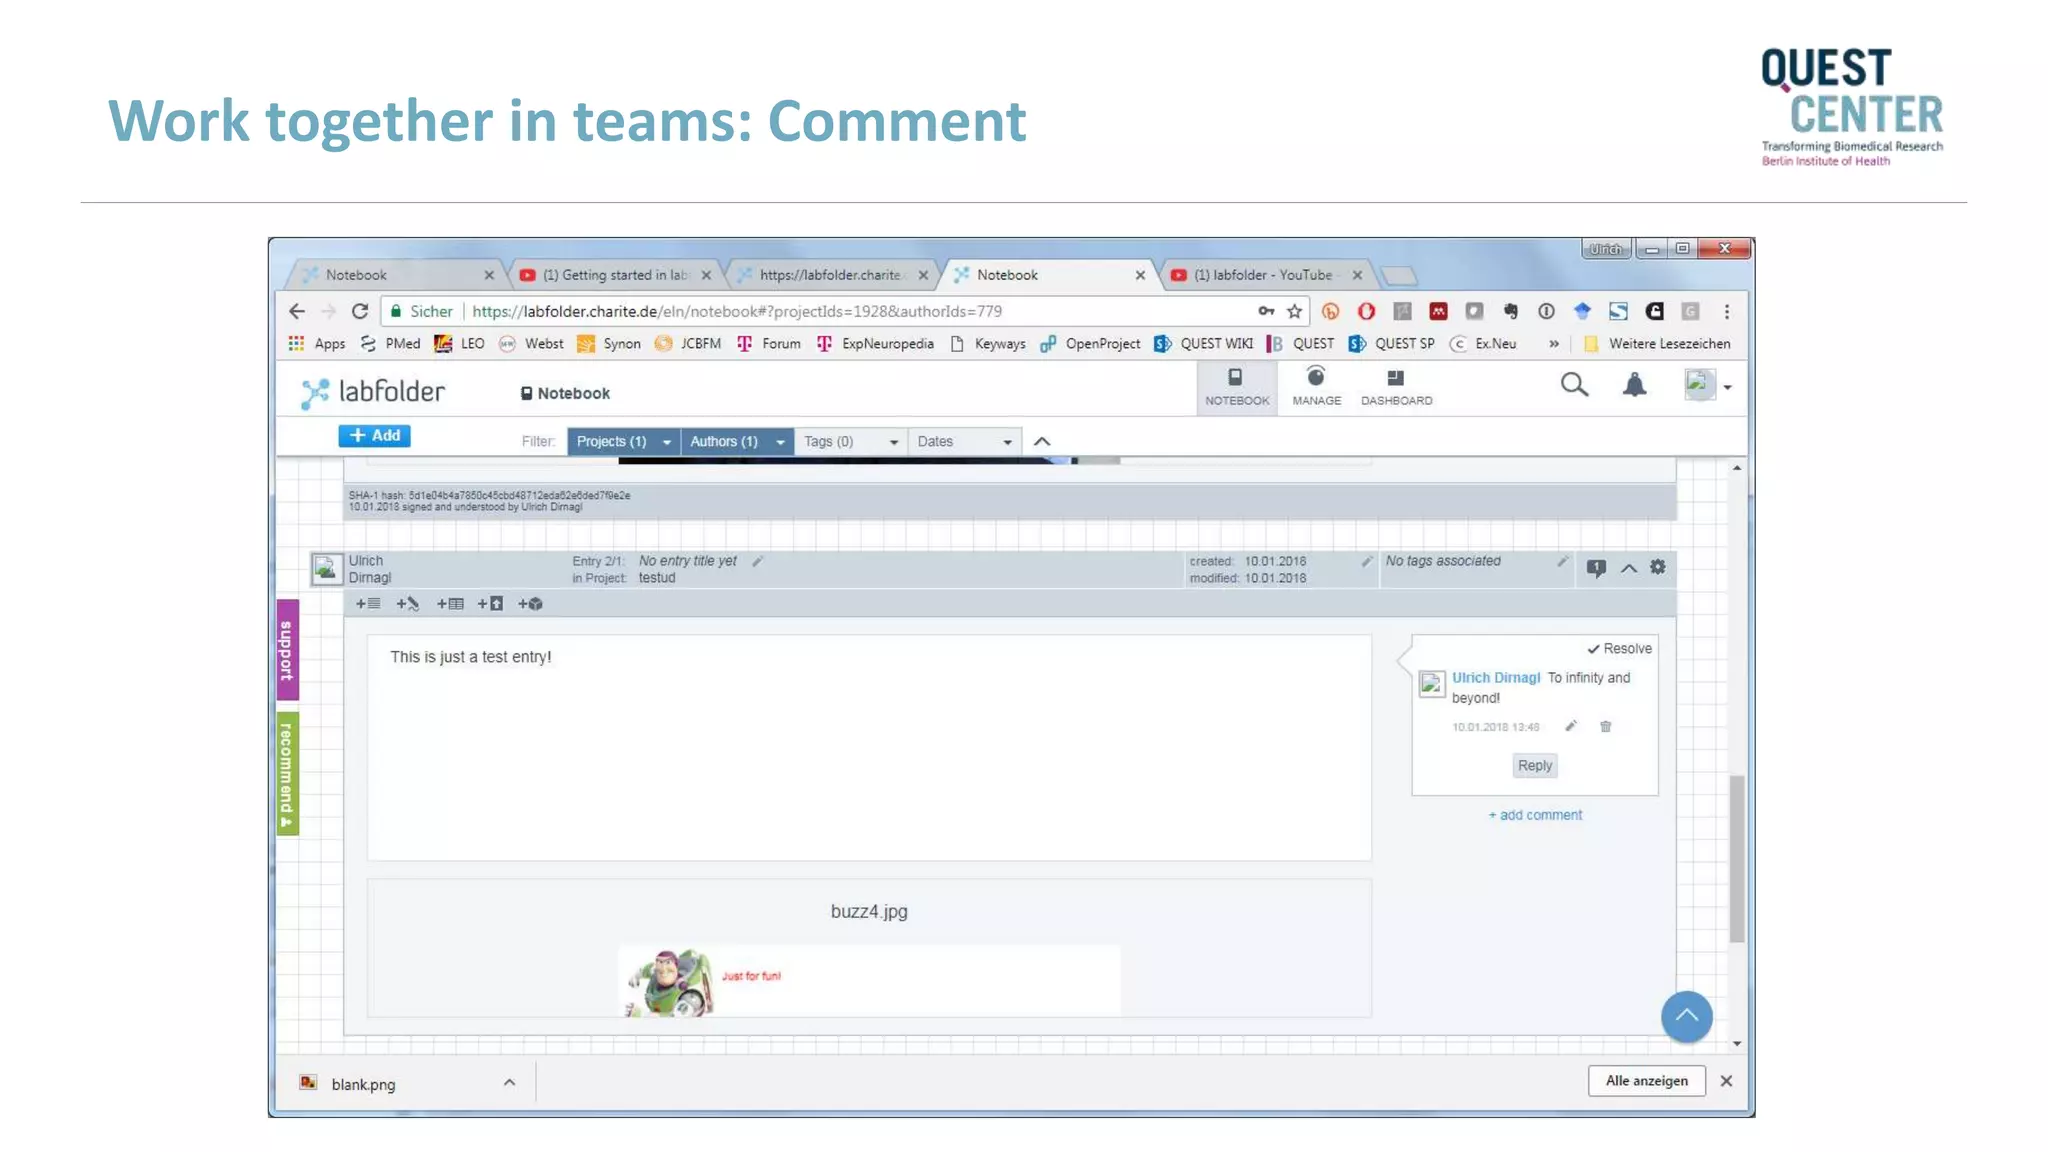
Task: Open the JCBFM bookmark
Action: point(688,344)
